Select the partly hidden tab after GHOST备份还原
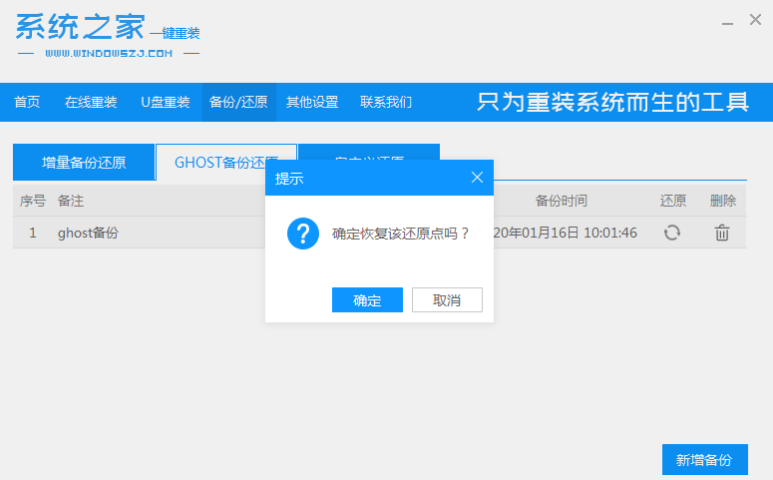The image size is (773, 480). pos(369,152)
